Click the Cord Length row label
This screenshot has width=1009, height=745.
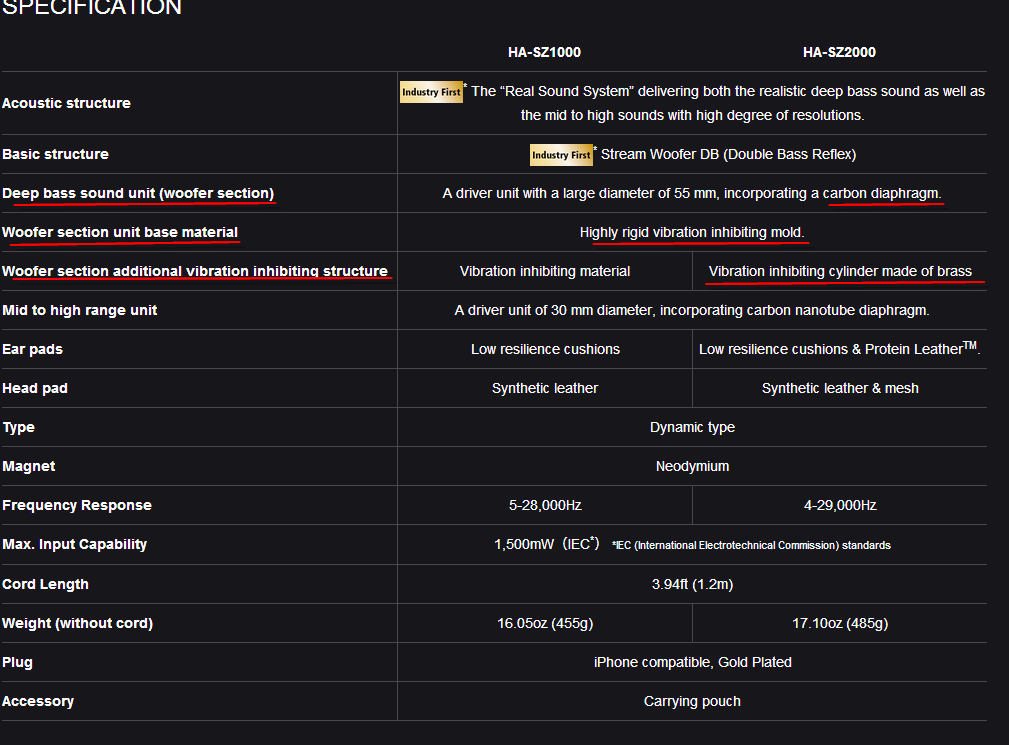pyautogui.click(x=45, y=584)
